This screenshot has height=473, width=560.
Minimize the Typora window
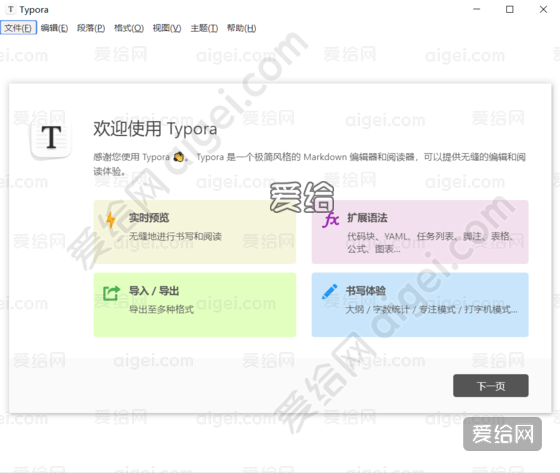(476, 9)
